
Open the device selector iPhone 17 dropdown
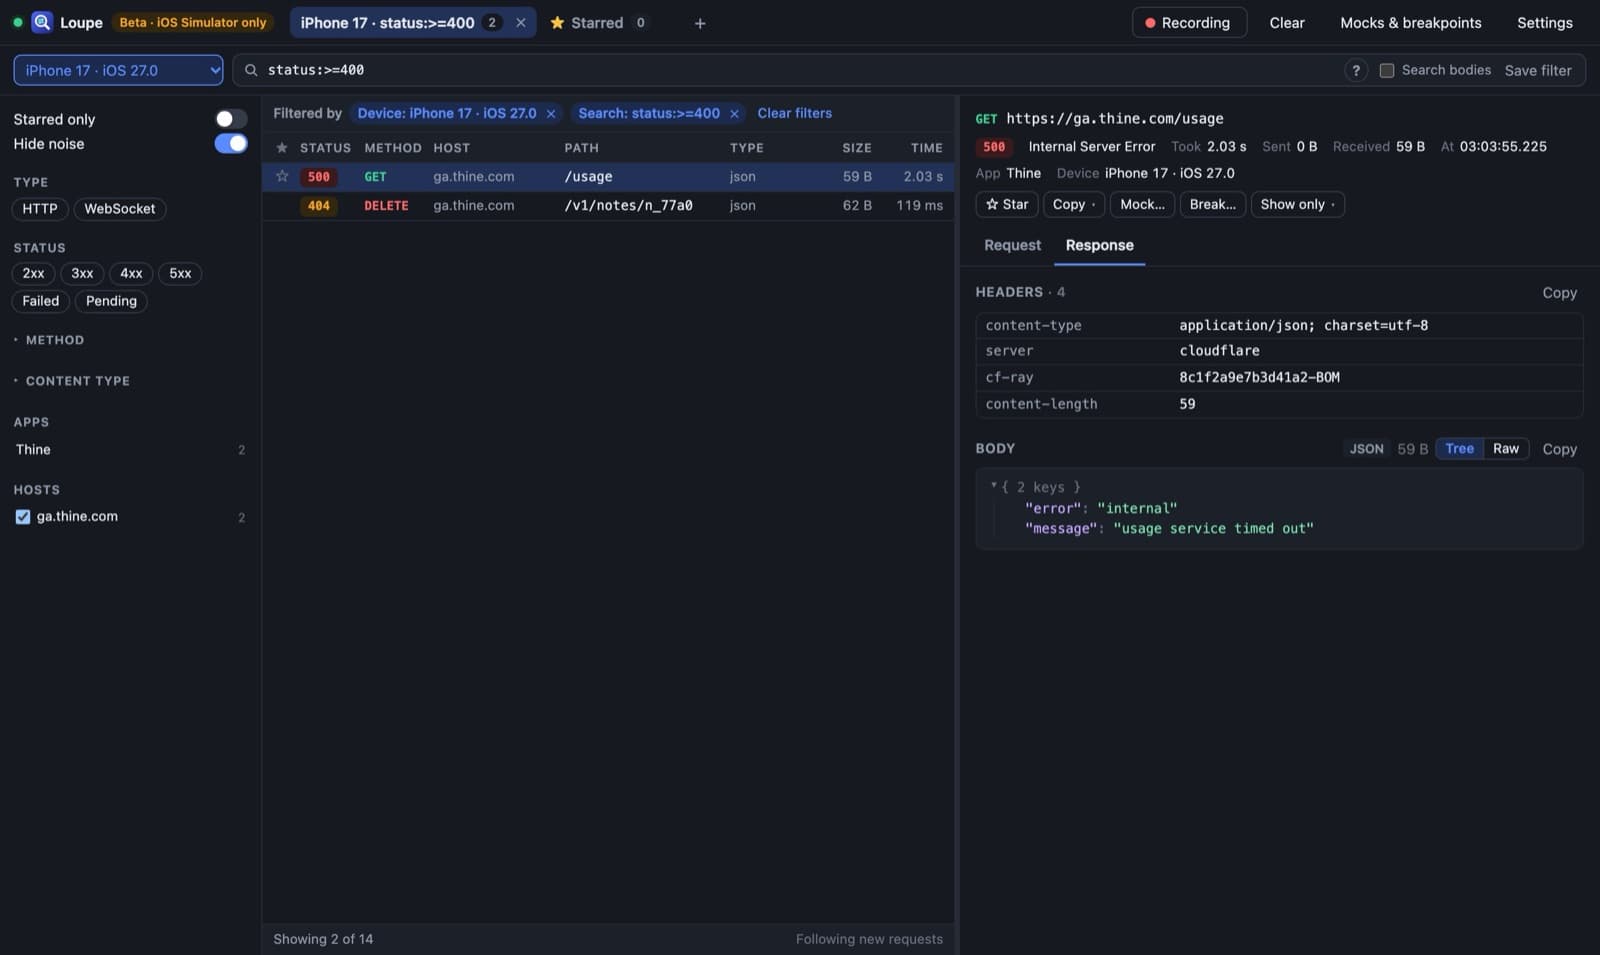tap(118, 70)
